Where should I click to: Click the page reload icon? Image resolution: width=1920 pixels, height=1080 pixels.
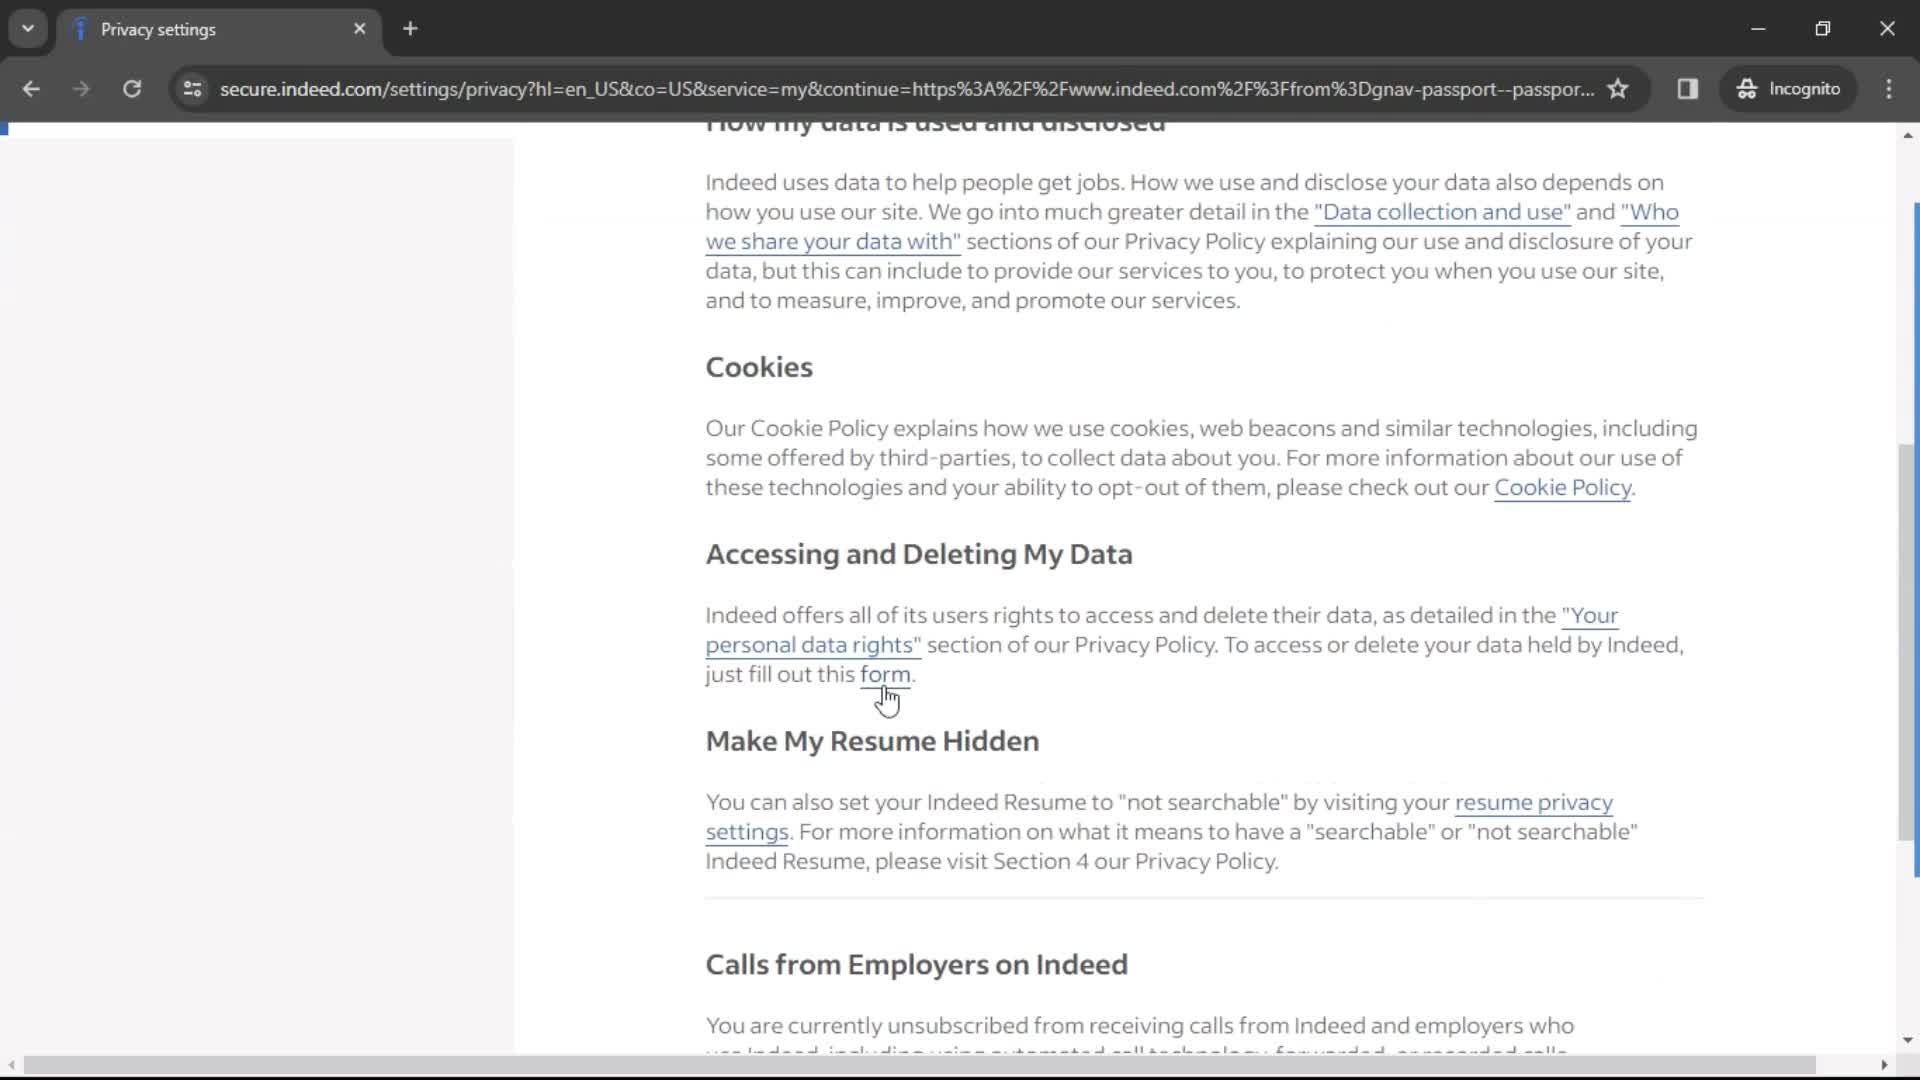click(132, 88)
